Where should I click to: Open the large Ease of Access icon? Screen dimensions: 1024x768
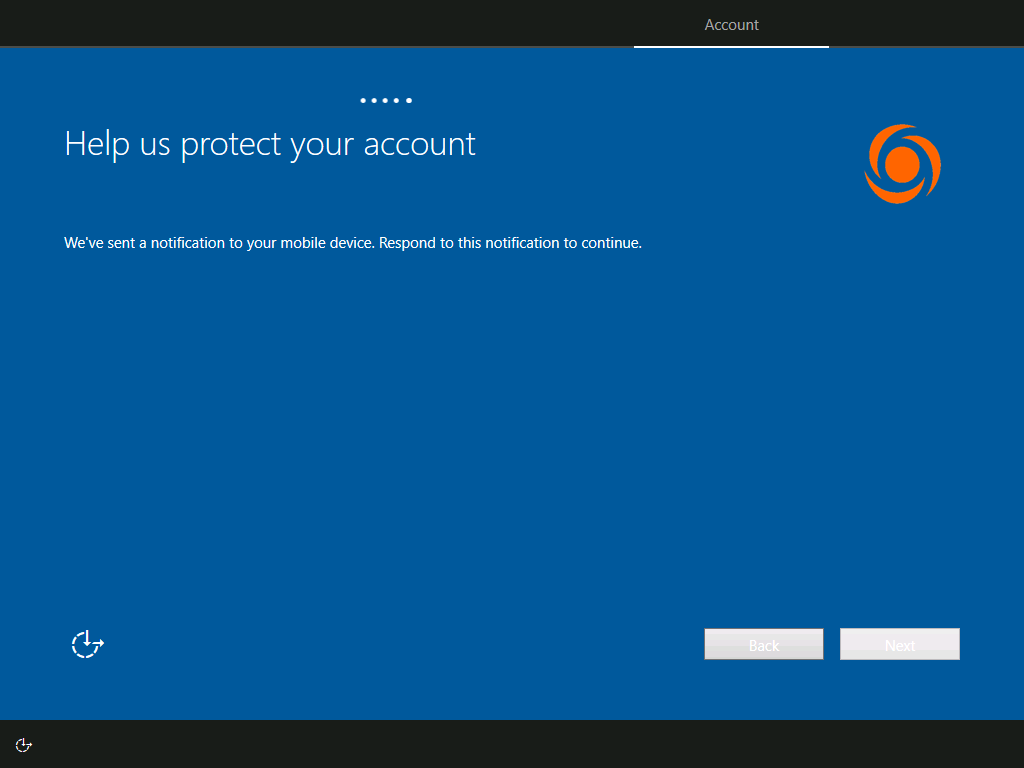point(88,644)
